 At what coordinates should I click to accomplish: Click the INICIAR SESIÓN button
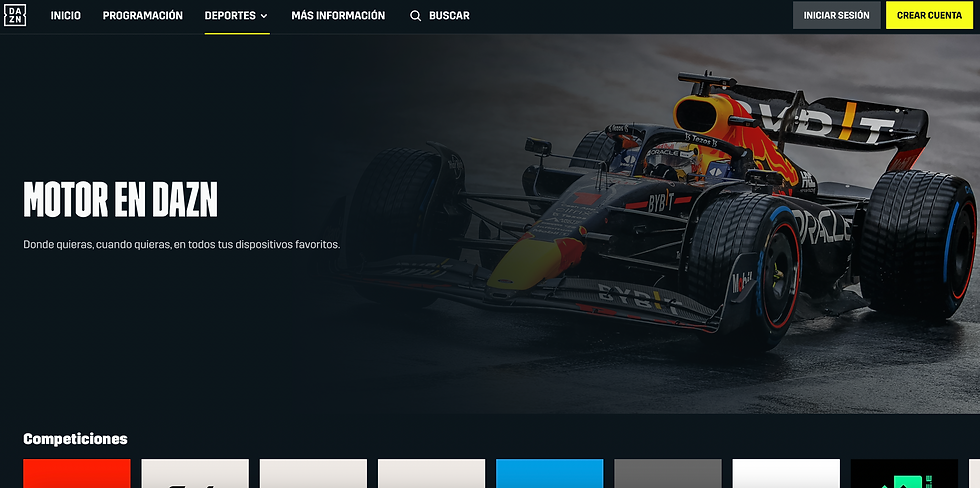click(836, 15)
